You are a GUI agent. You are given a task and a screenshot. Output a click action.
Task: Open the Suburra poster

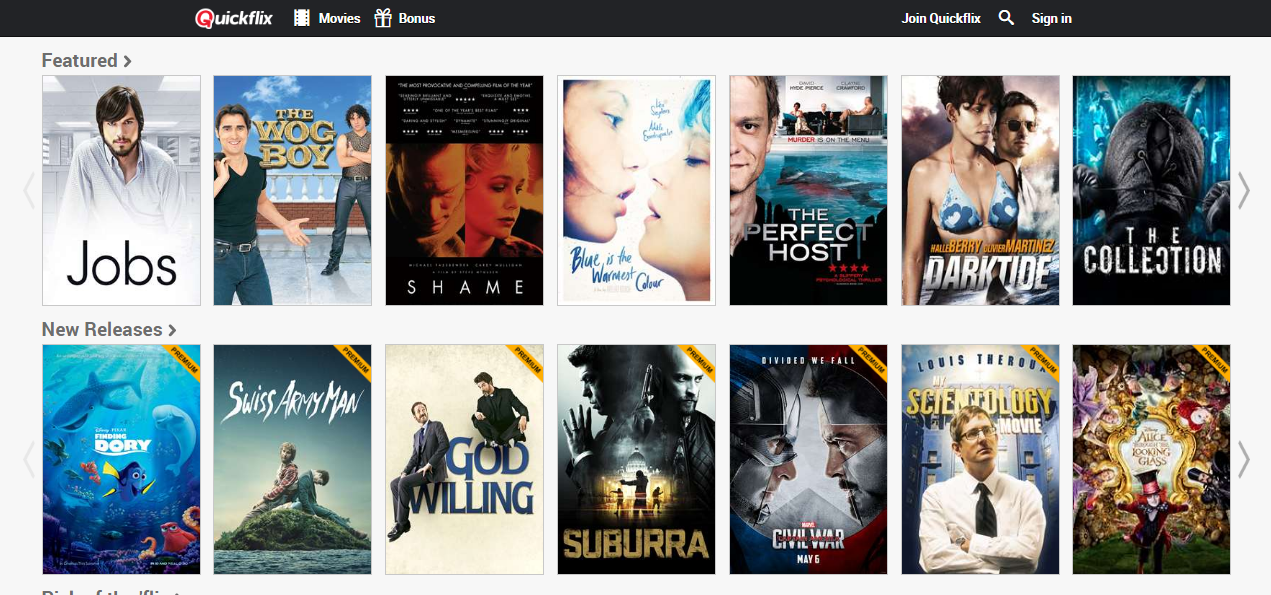coord(636,460)
